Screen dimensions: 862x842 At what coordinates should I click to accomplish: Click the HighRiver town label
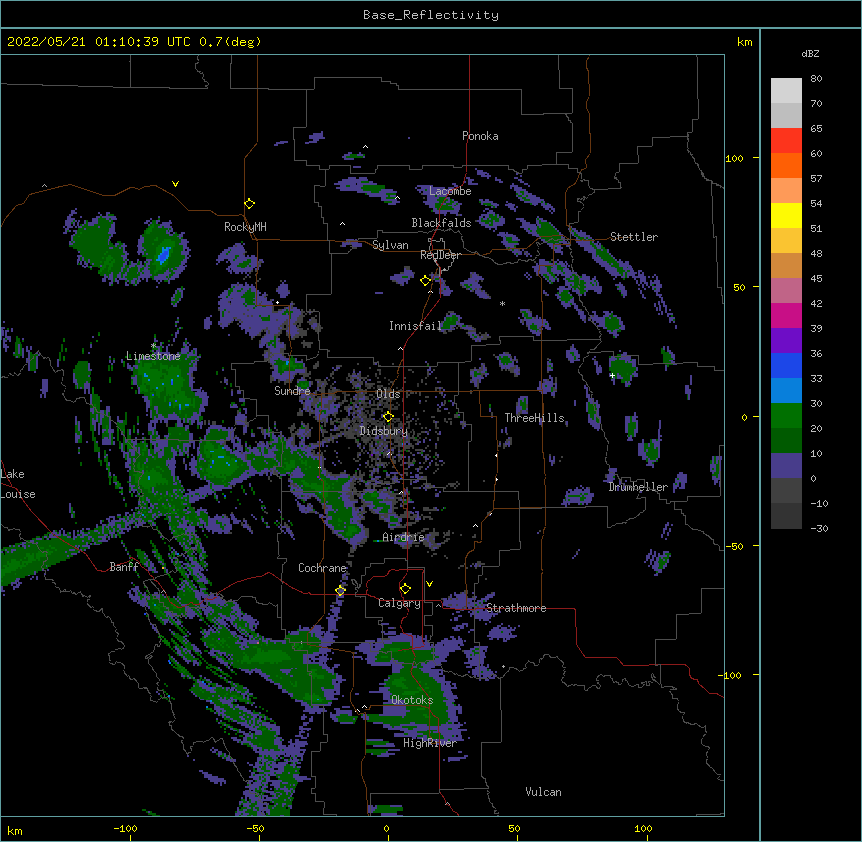coord(430,743)
